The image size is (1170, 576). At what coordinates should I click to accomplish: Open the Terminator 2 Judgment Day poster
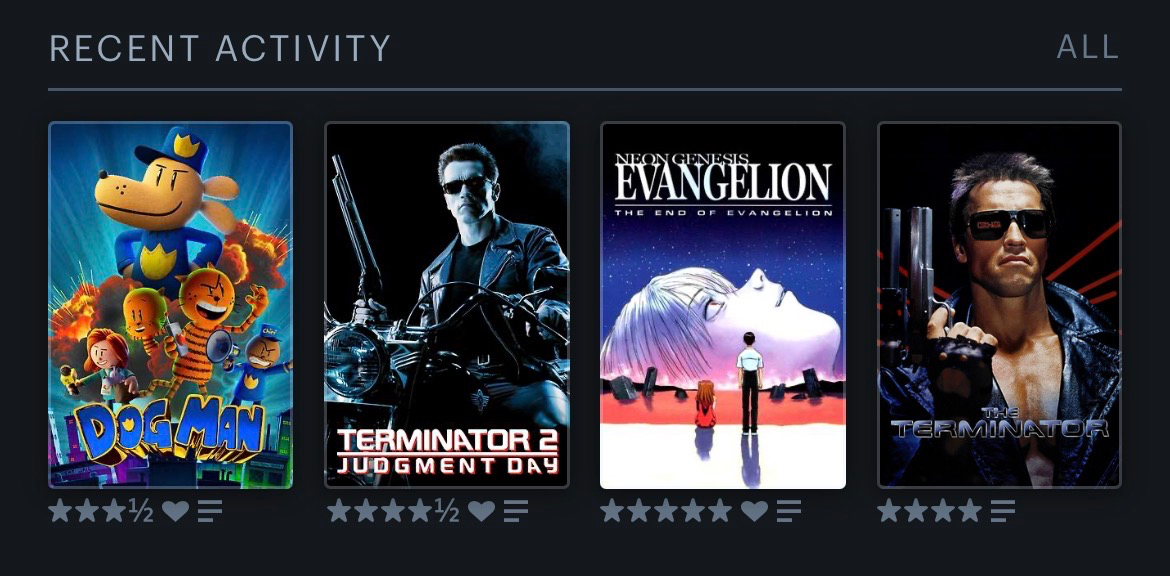[447, 305]
